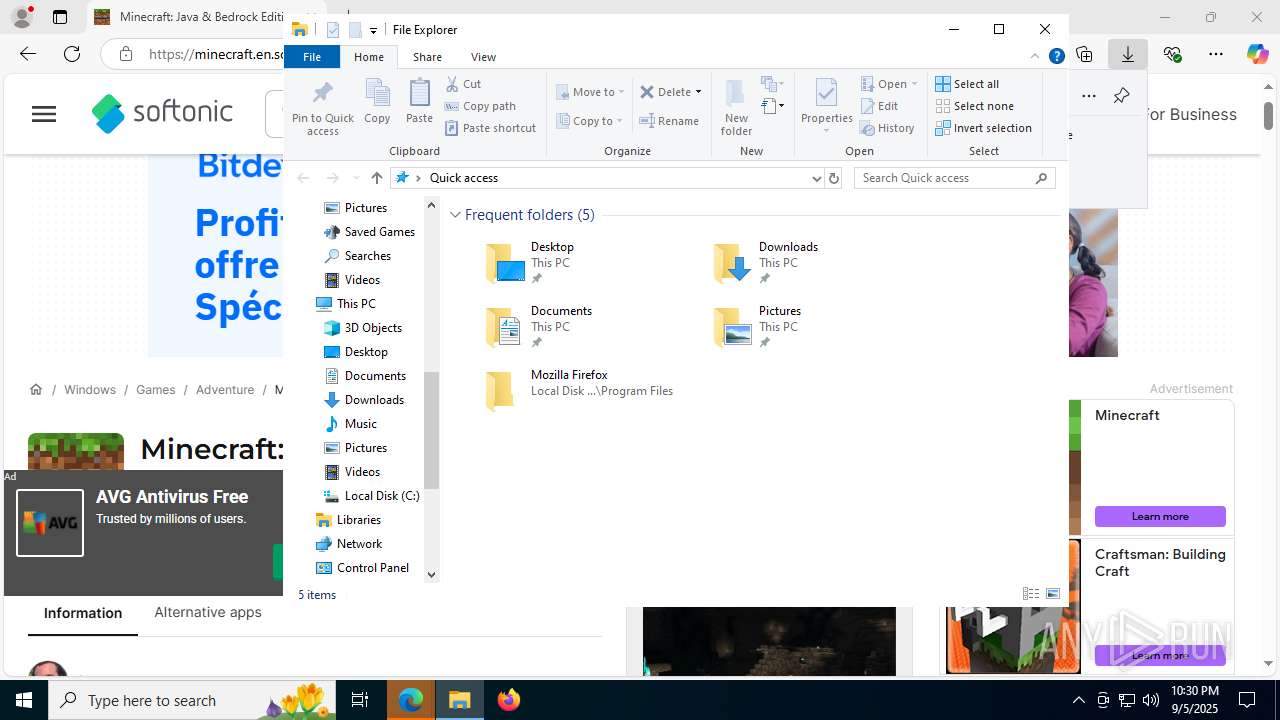Click Open in the Open group
Image resolution: width=1280 pixels, height=720 pixels.
click(888, 84)
